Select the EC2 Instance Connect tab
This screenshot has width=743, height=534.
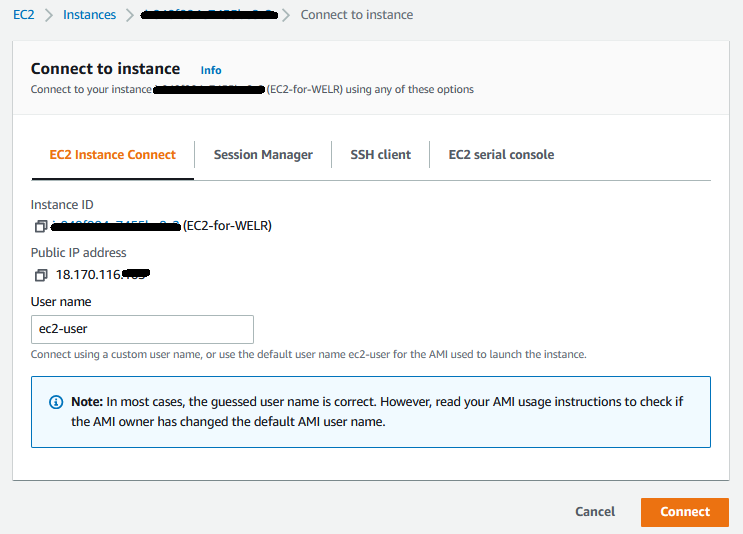pyautogui.click(x=112, y=155)
